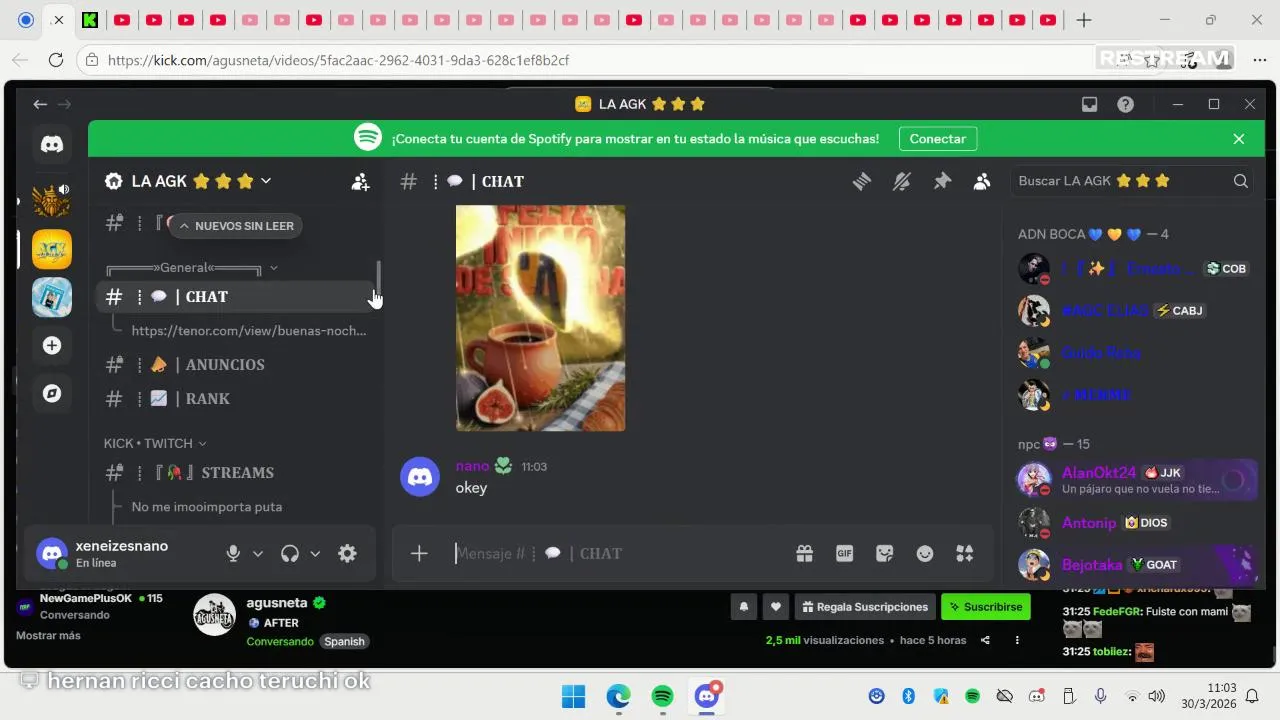Open the emoji picker smiley
The height and width of the screenshot is (720, 1280).
[x=925, y=553]
